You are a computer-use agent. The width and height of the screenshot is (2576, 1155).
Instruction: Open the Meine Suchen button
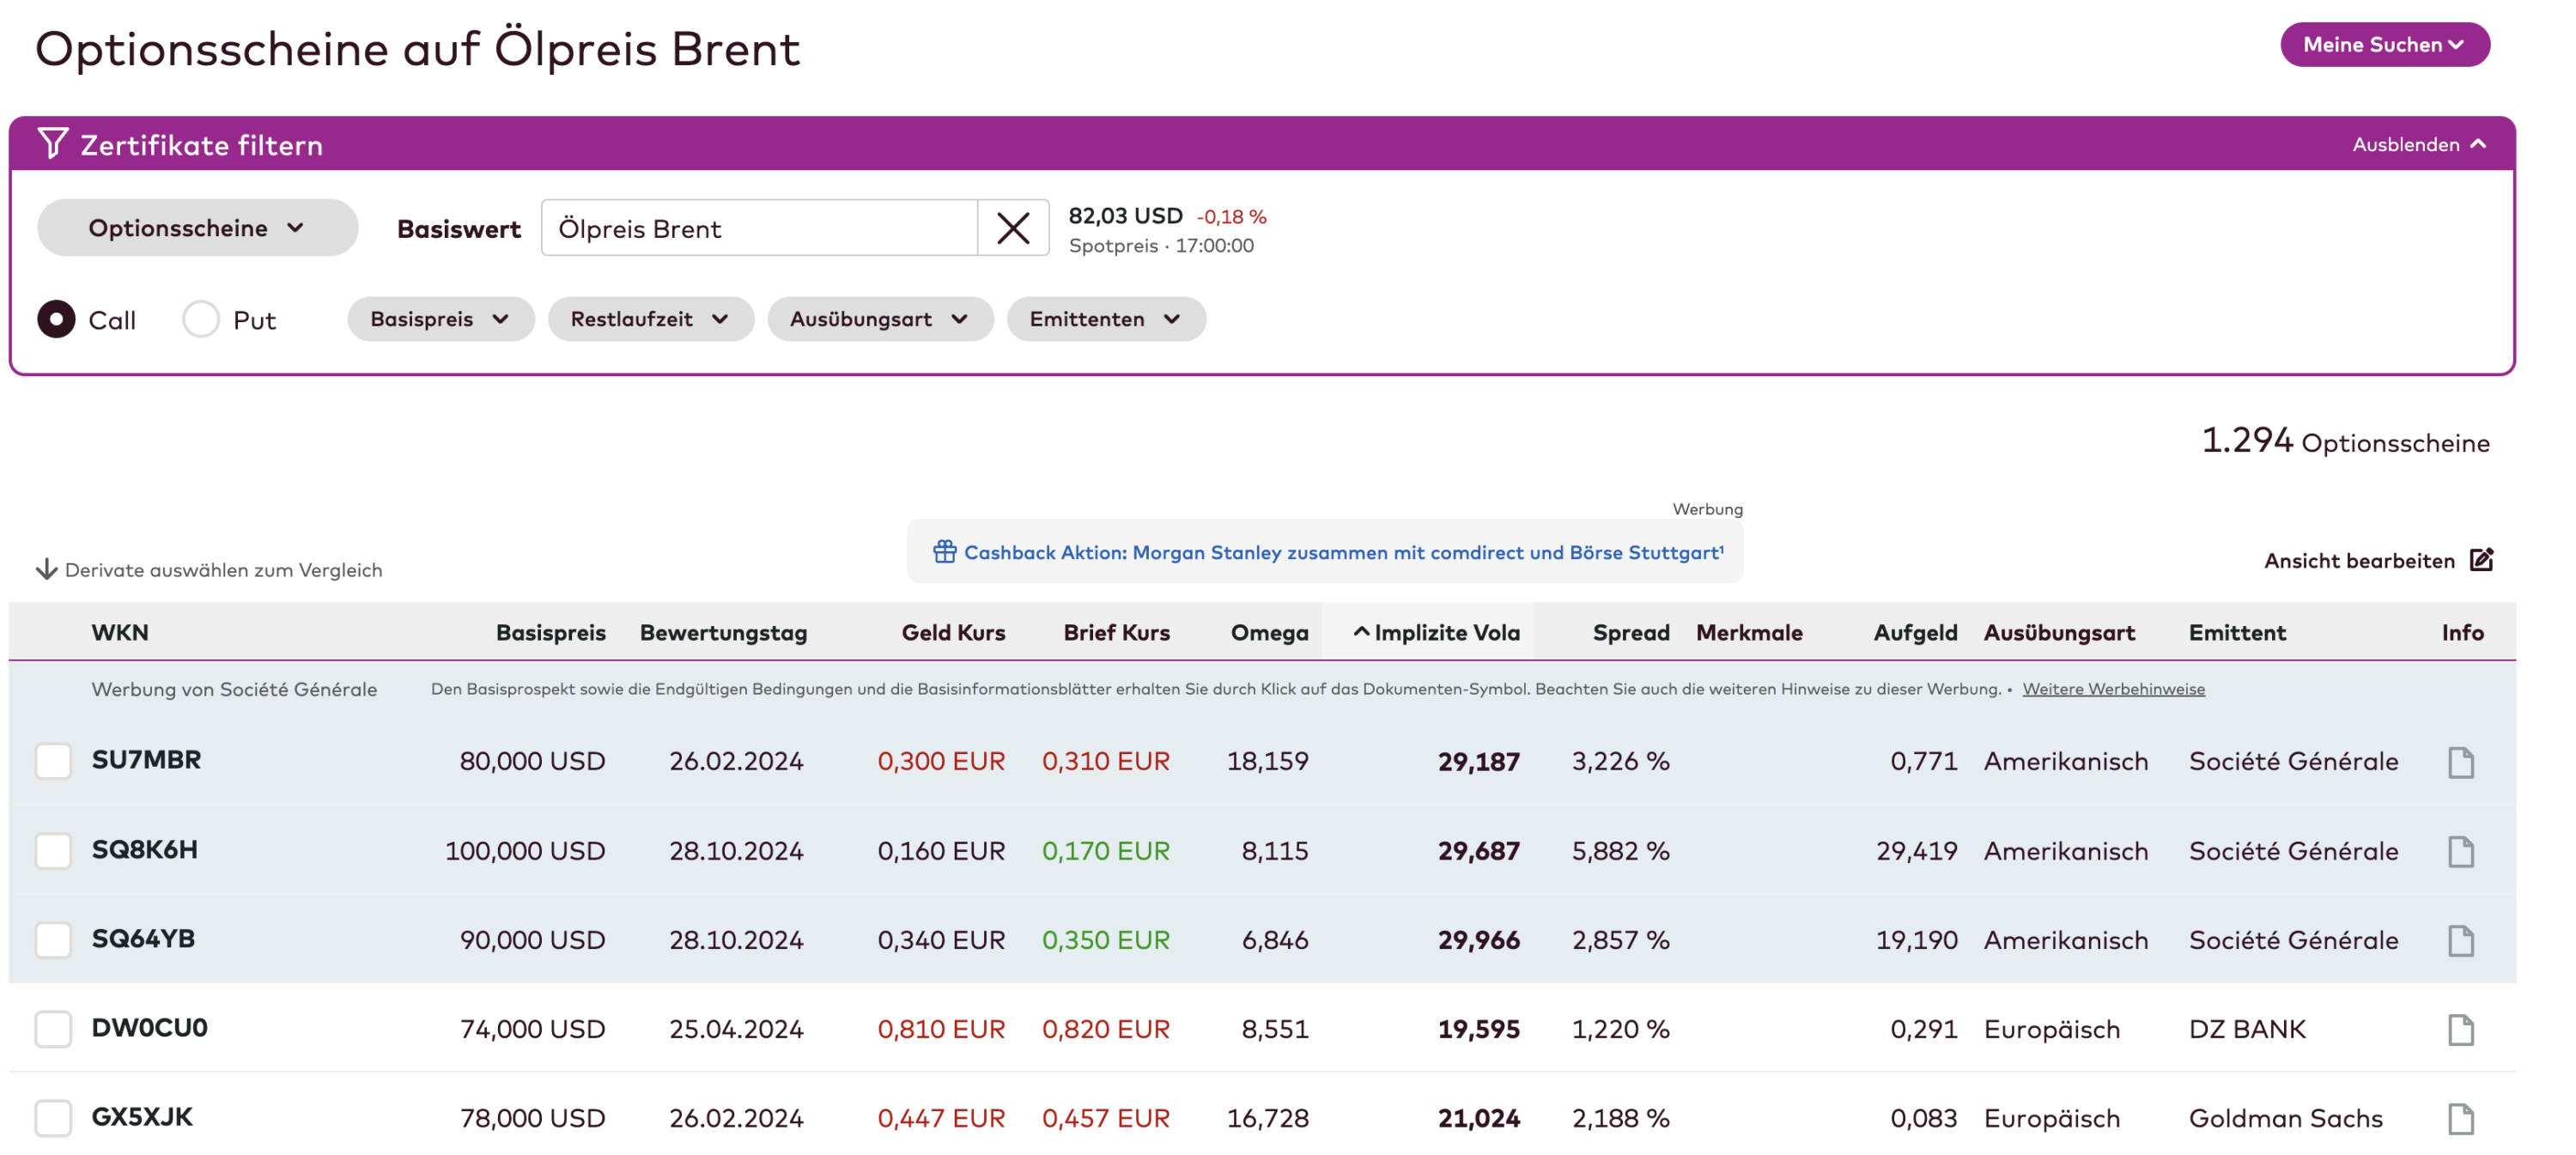click(x=2384, y=45)
